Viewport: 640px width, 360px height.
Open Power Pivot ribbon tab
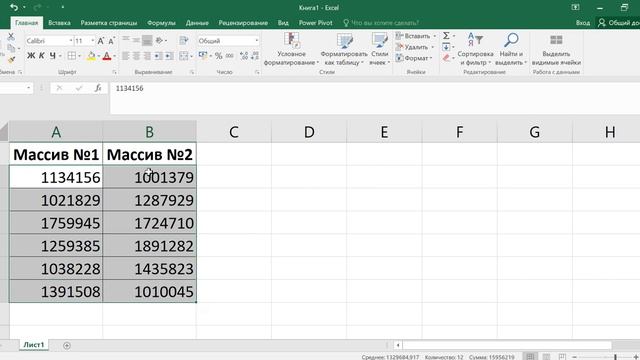point(316,23)
